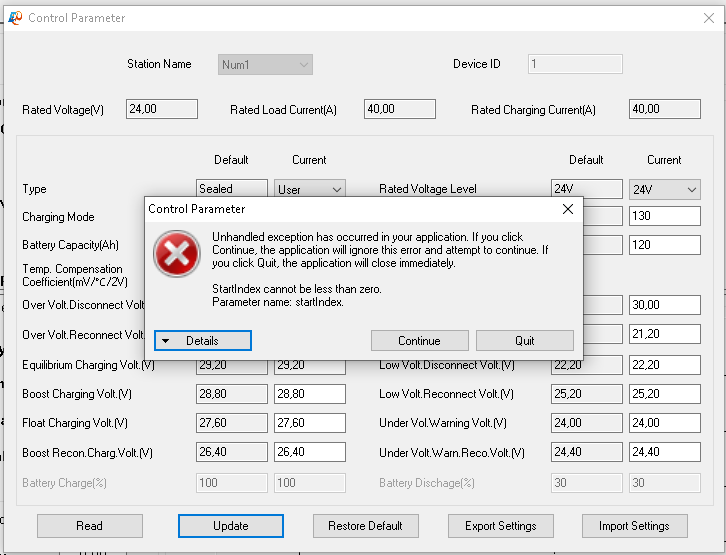Image resolution: width=726 pixels, height=555 pixels.
Task: Close the error dialog with X
Action: pos(568,209)
